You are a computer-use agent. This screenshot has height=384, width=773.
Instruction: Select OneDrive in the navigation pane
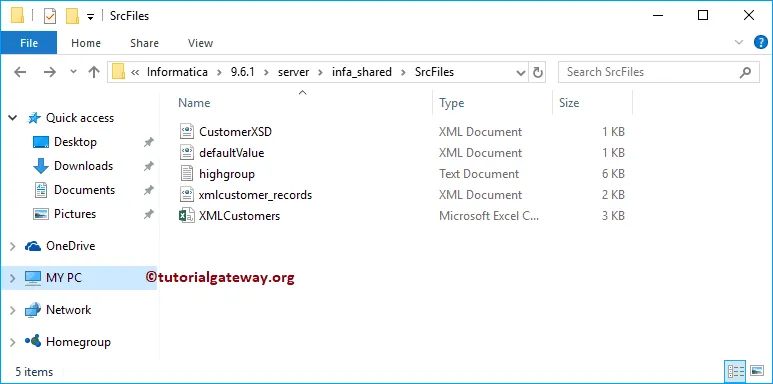70,245
